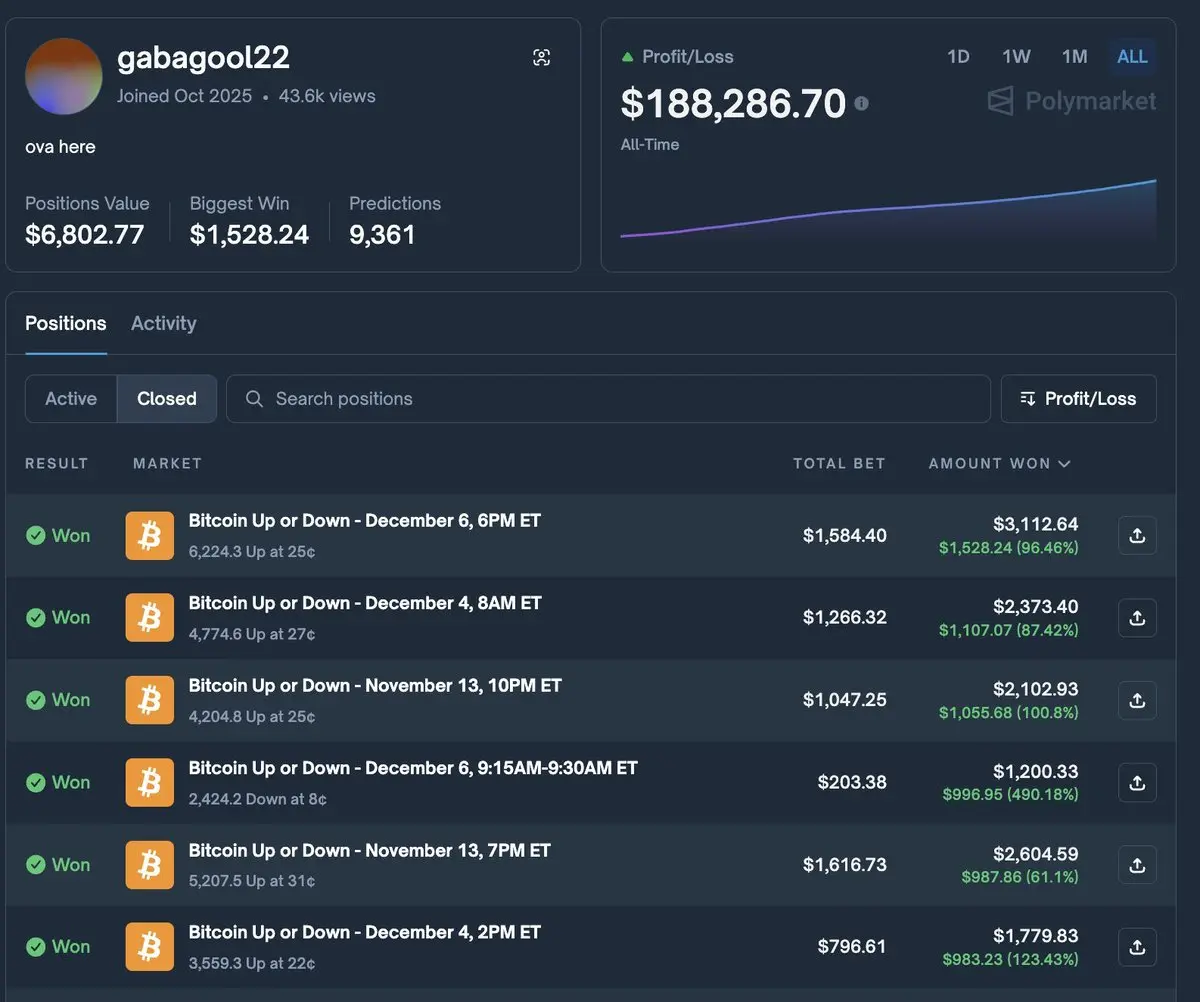This screenshot has height=1002, width=1200.
Task: Switch positions filter to Active
Action: tap(71, 398)
